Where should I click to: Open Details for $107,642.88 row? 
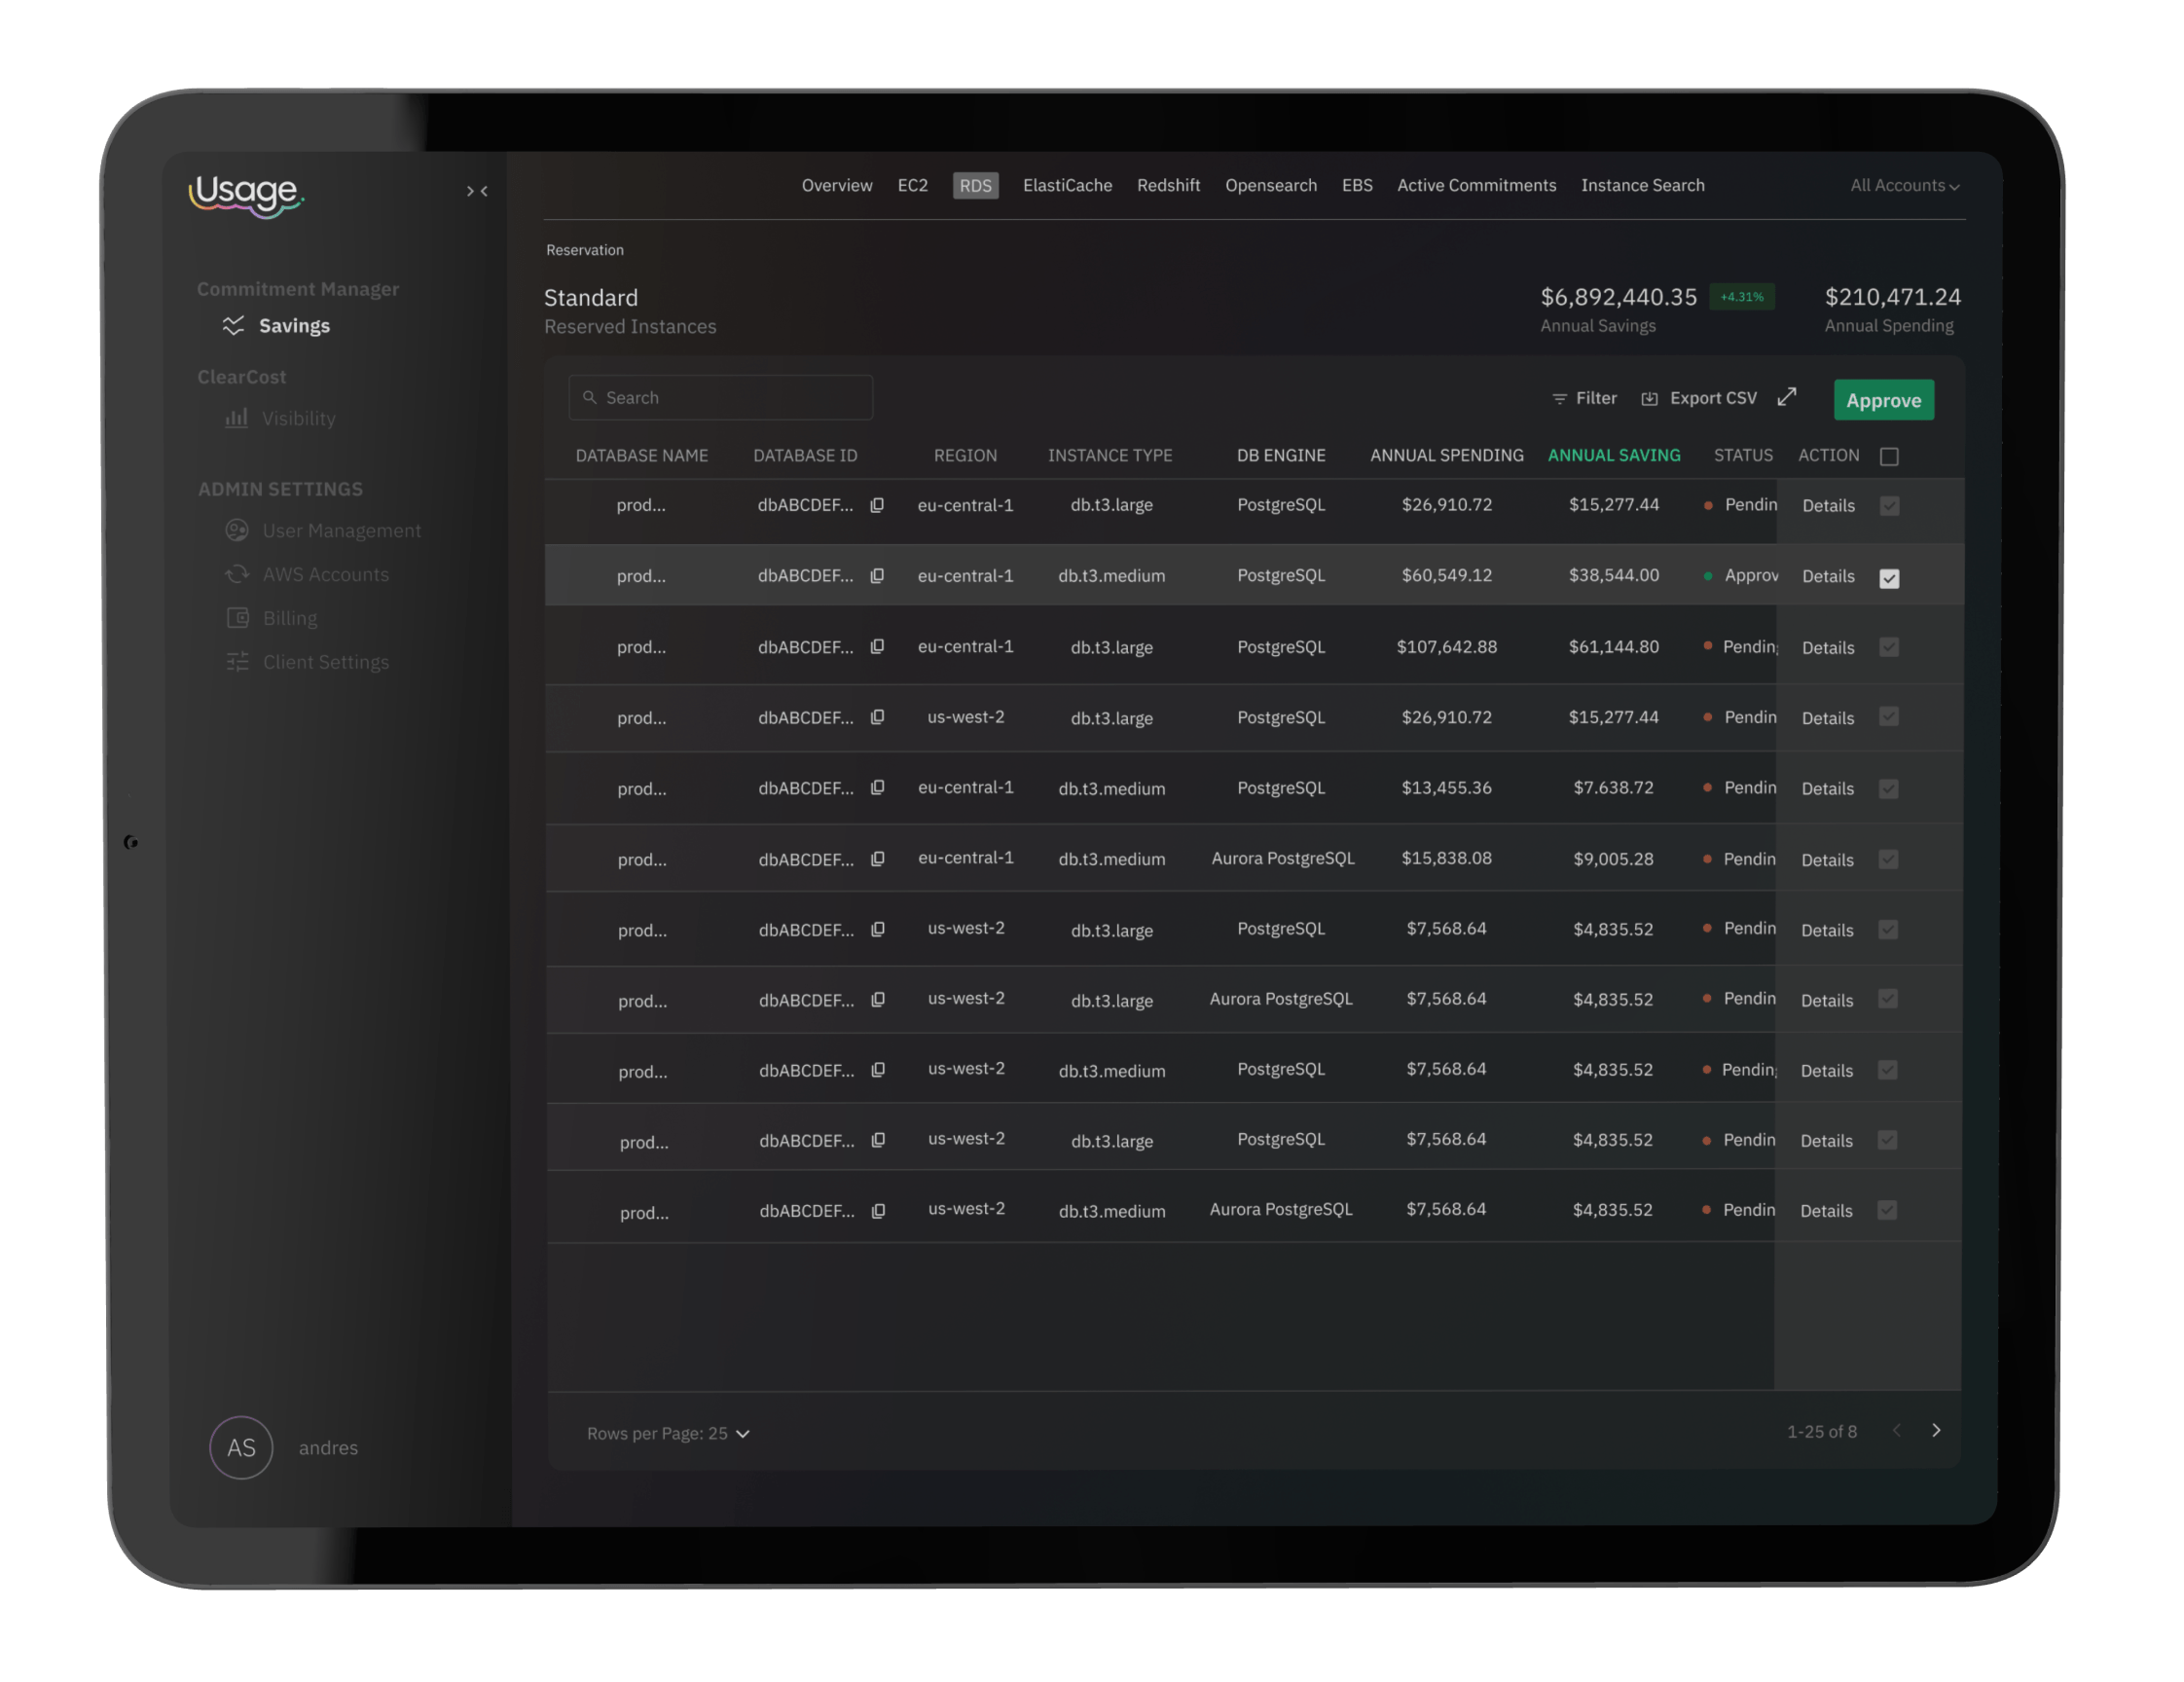point(1828,648)
